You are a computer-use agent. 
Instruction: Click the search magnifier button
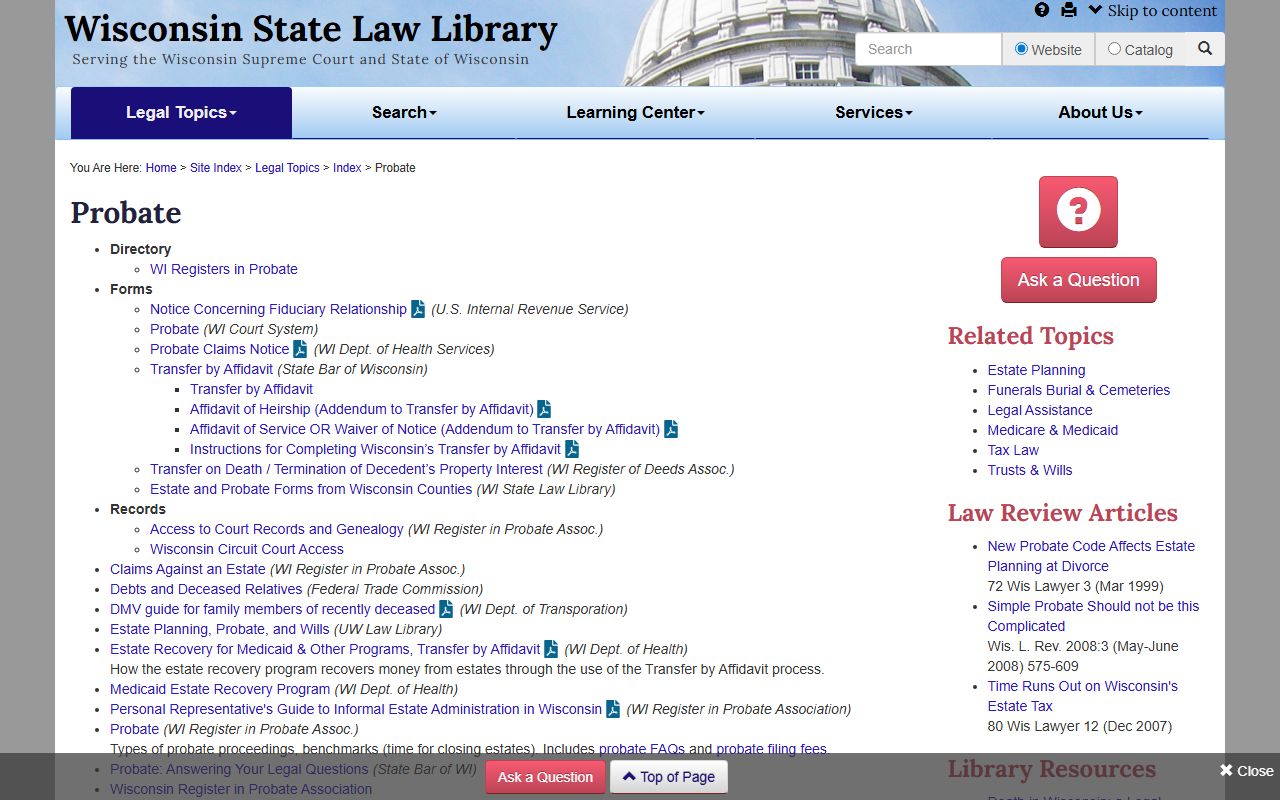pyautogui.click(x=1205, y=49)
